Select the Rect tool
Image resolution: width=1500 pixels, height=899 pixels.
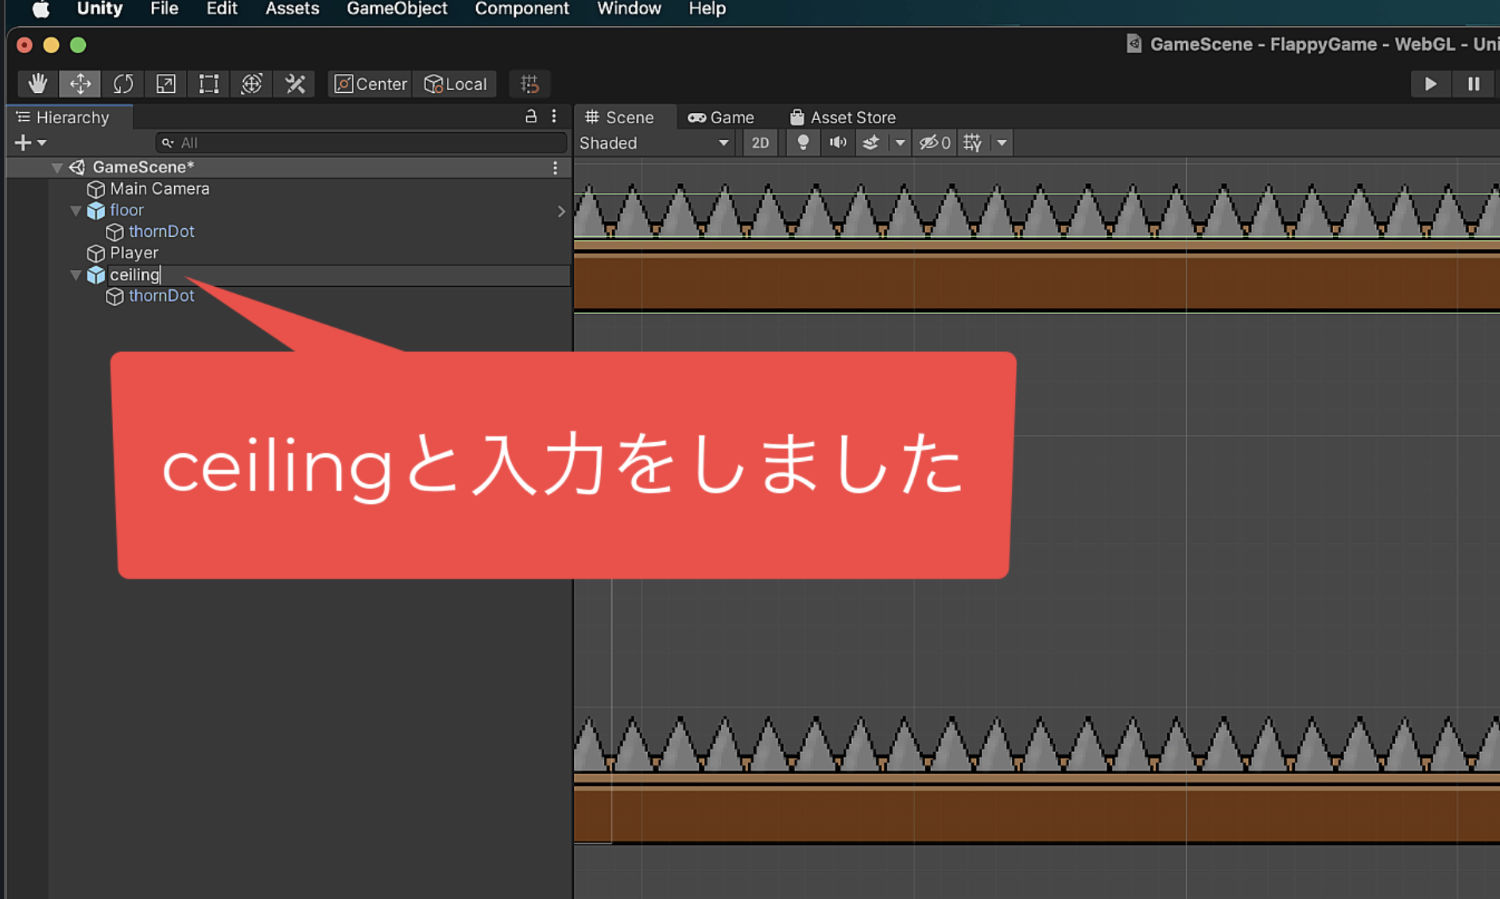click(x=209, y=84)
